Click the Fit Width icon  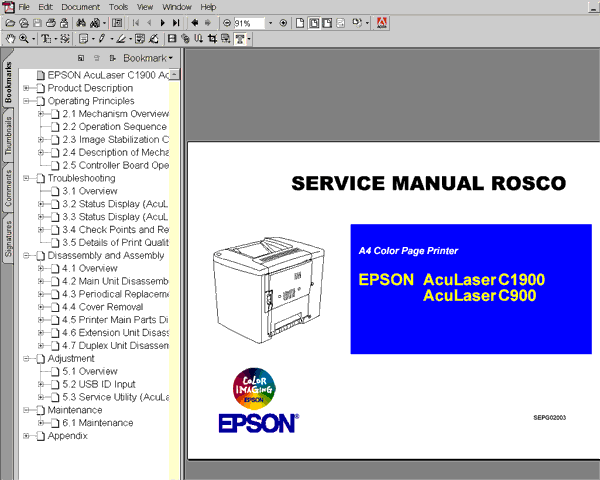(327, 23)
